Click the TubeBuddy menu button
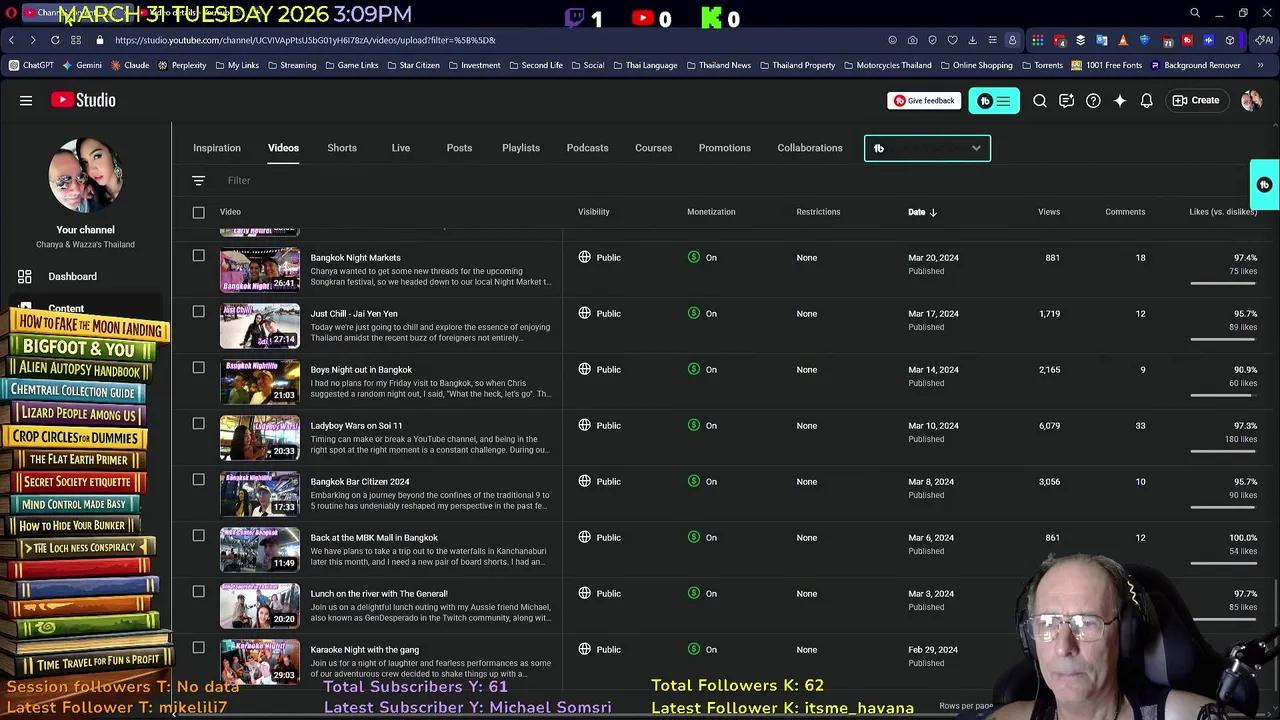 pyautogui.click(x=994, y=100)
